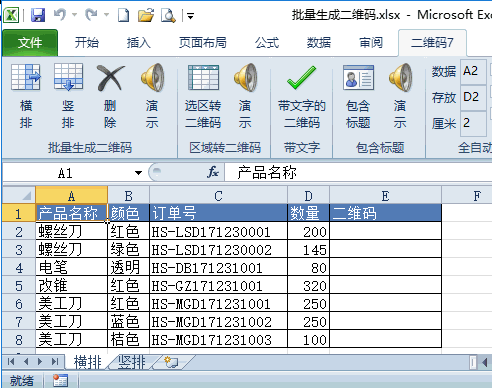Viewport: 492px width, 388px height.
Task: Play the 演示 speaker in 包含标题 group
Action: tap(400, 77)
